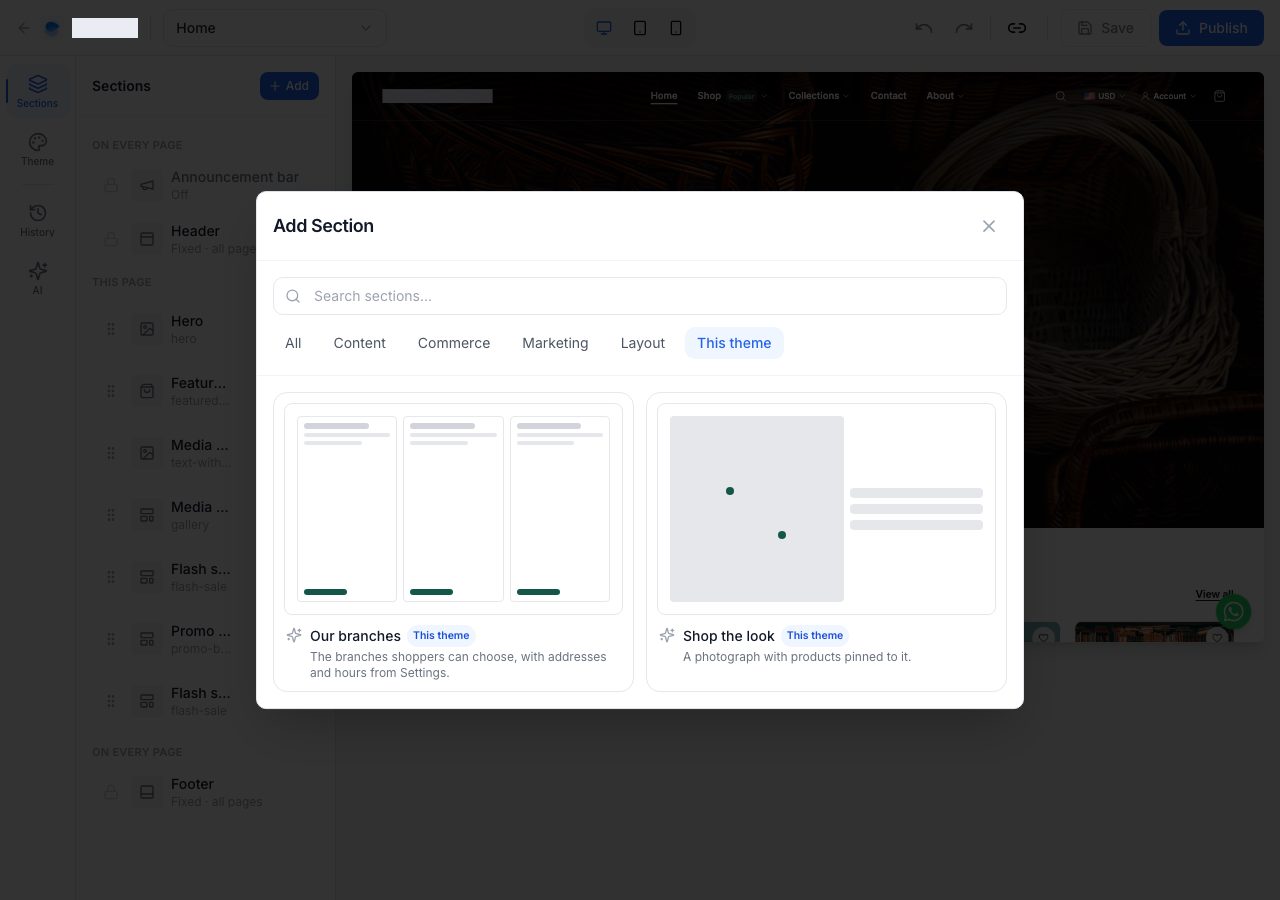Select the Footer section row

pyautogui.click(x=205, y=792)
